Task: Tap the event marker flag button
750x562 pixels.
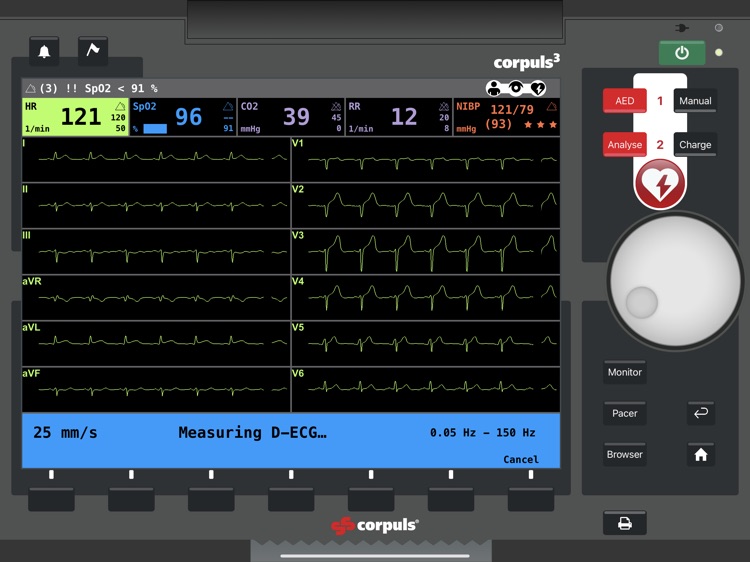Action: (x=93, y=50)
